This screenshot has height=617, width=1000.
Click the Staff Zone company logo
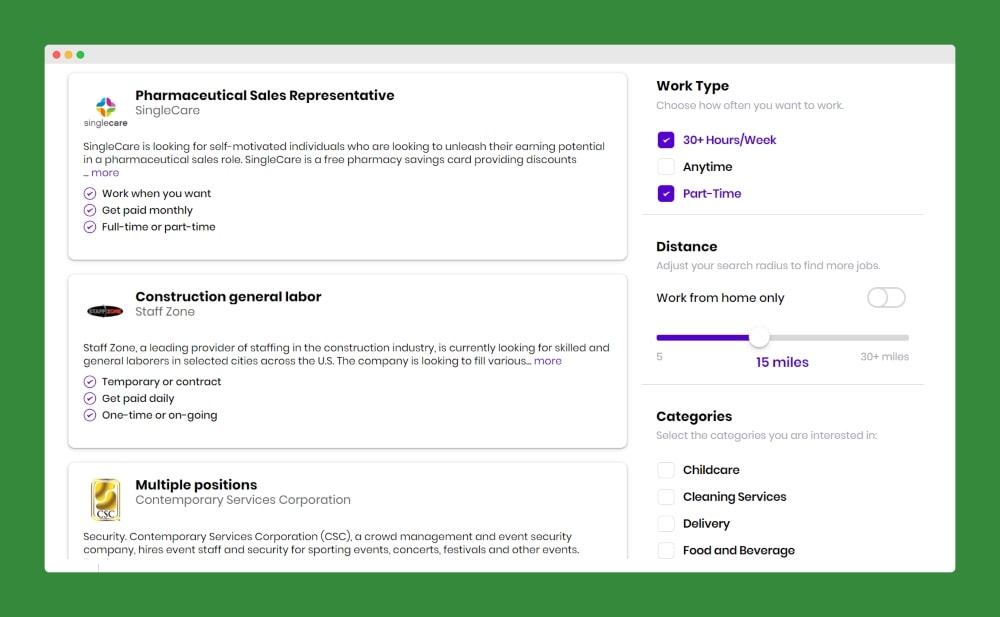(105, 311)
